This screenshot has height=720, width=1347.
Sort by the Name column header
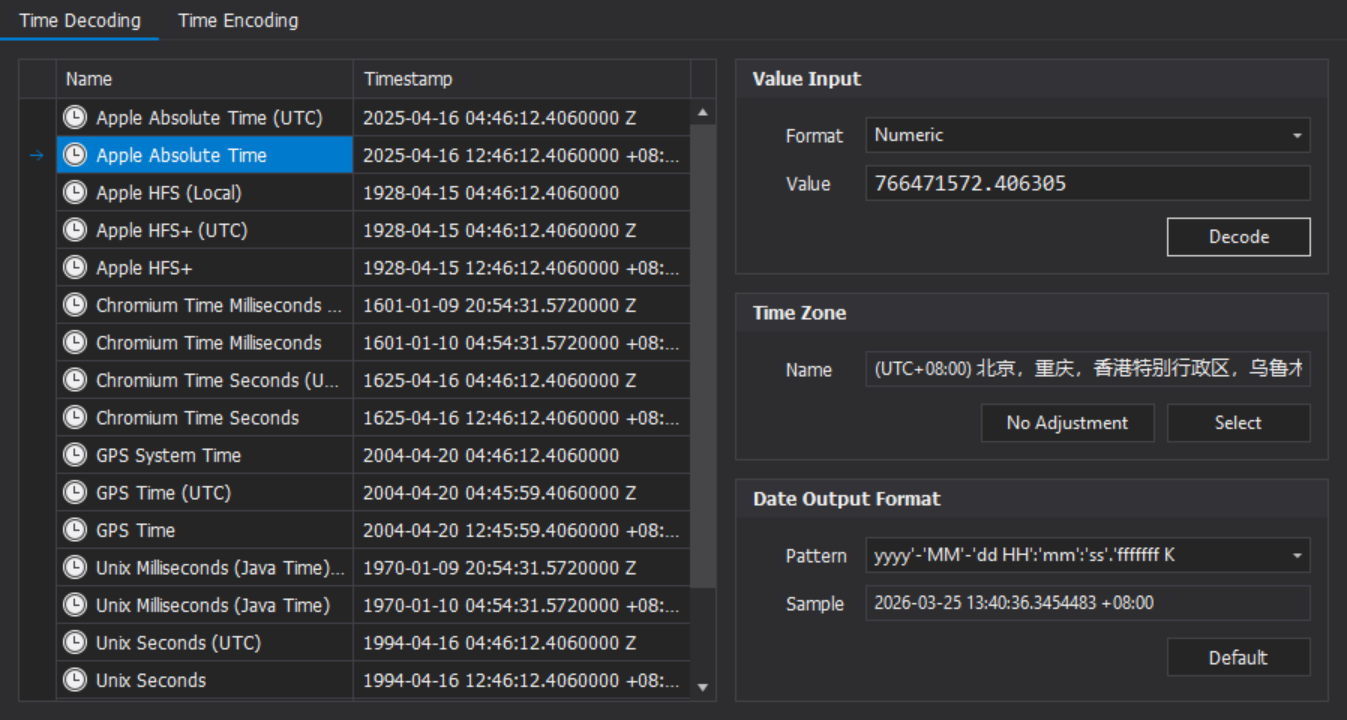point(204,79)
